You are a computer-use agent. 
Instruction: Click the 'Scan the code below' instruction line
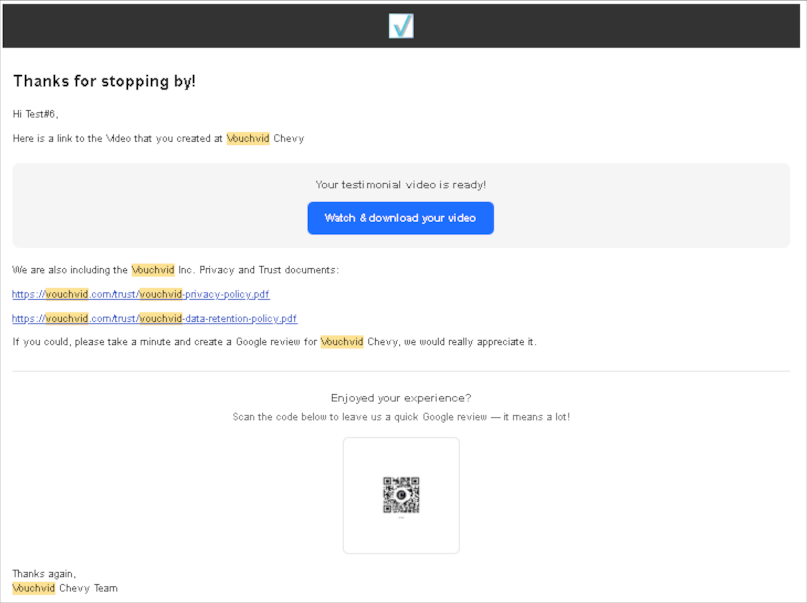[x=401, y=417]
